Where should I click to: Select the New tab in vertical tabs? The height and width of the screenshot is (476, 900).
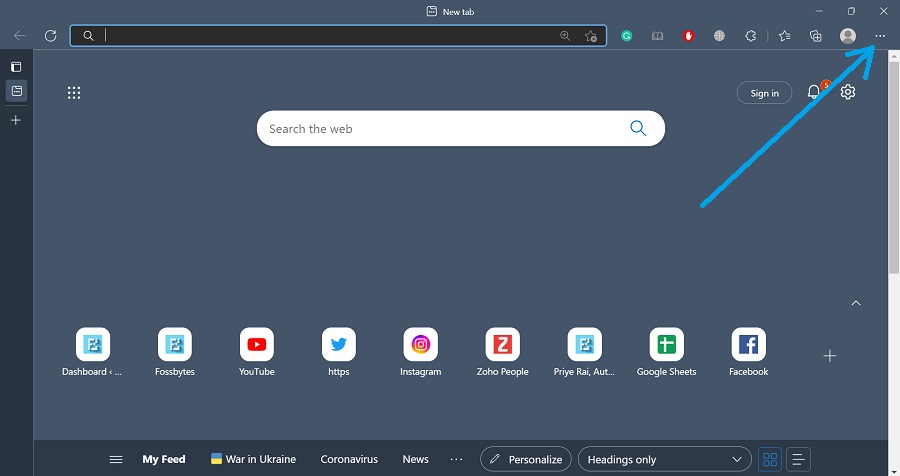click(17, 91)
